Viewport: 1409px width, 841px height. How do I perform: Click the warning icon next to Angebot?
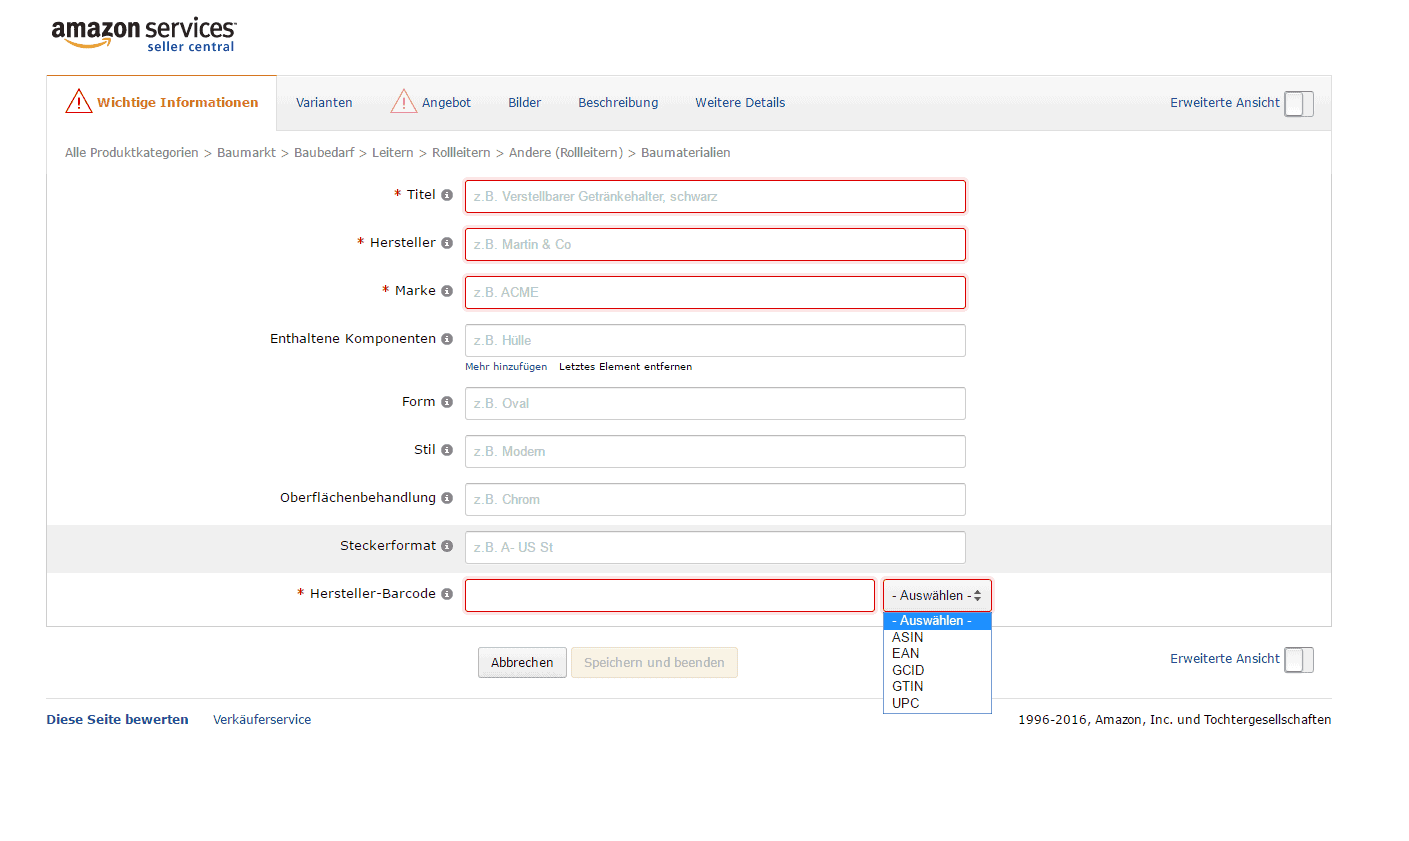[x=403, y=101]
